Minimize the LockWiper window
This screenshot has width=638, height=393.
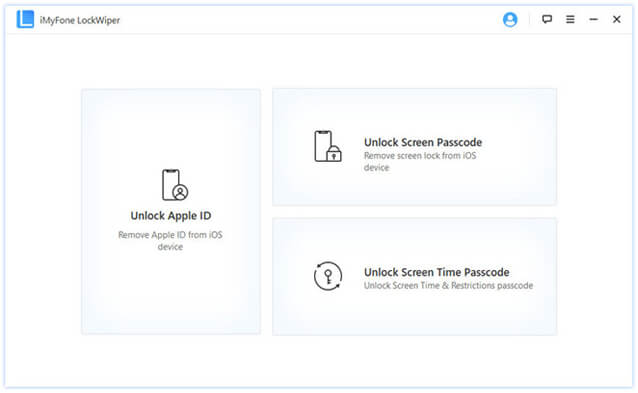pos(594,19)
